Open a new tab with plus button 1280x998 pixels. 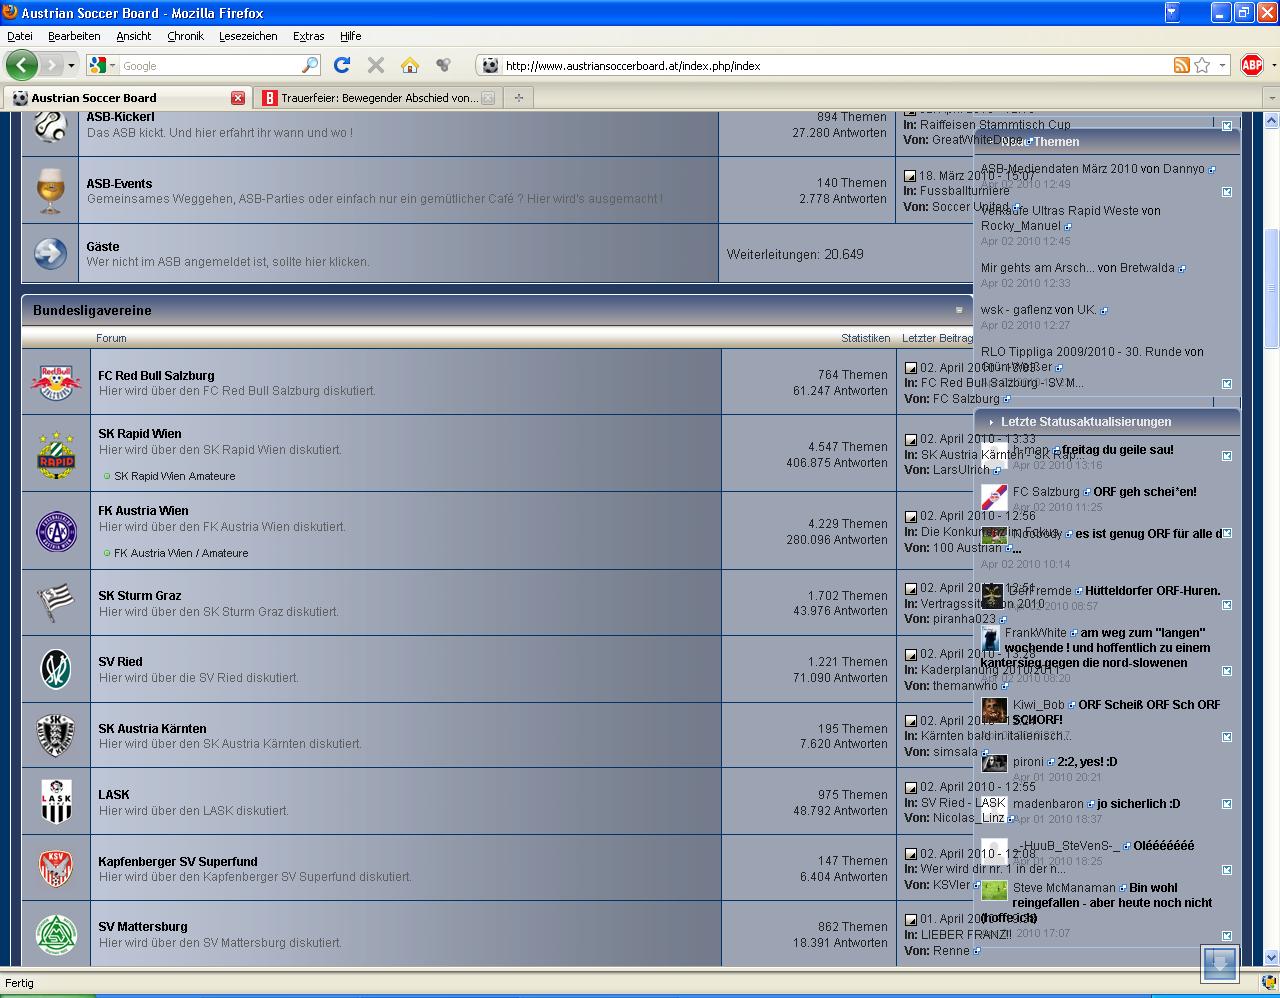[518, 98]
